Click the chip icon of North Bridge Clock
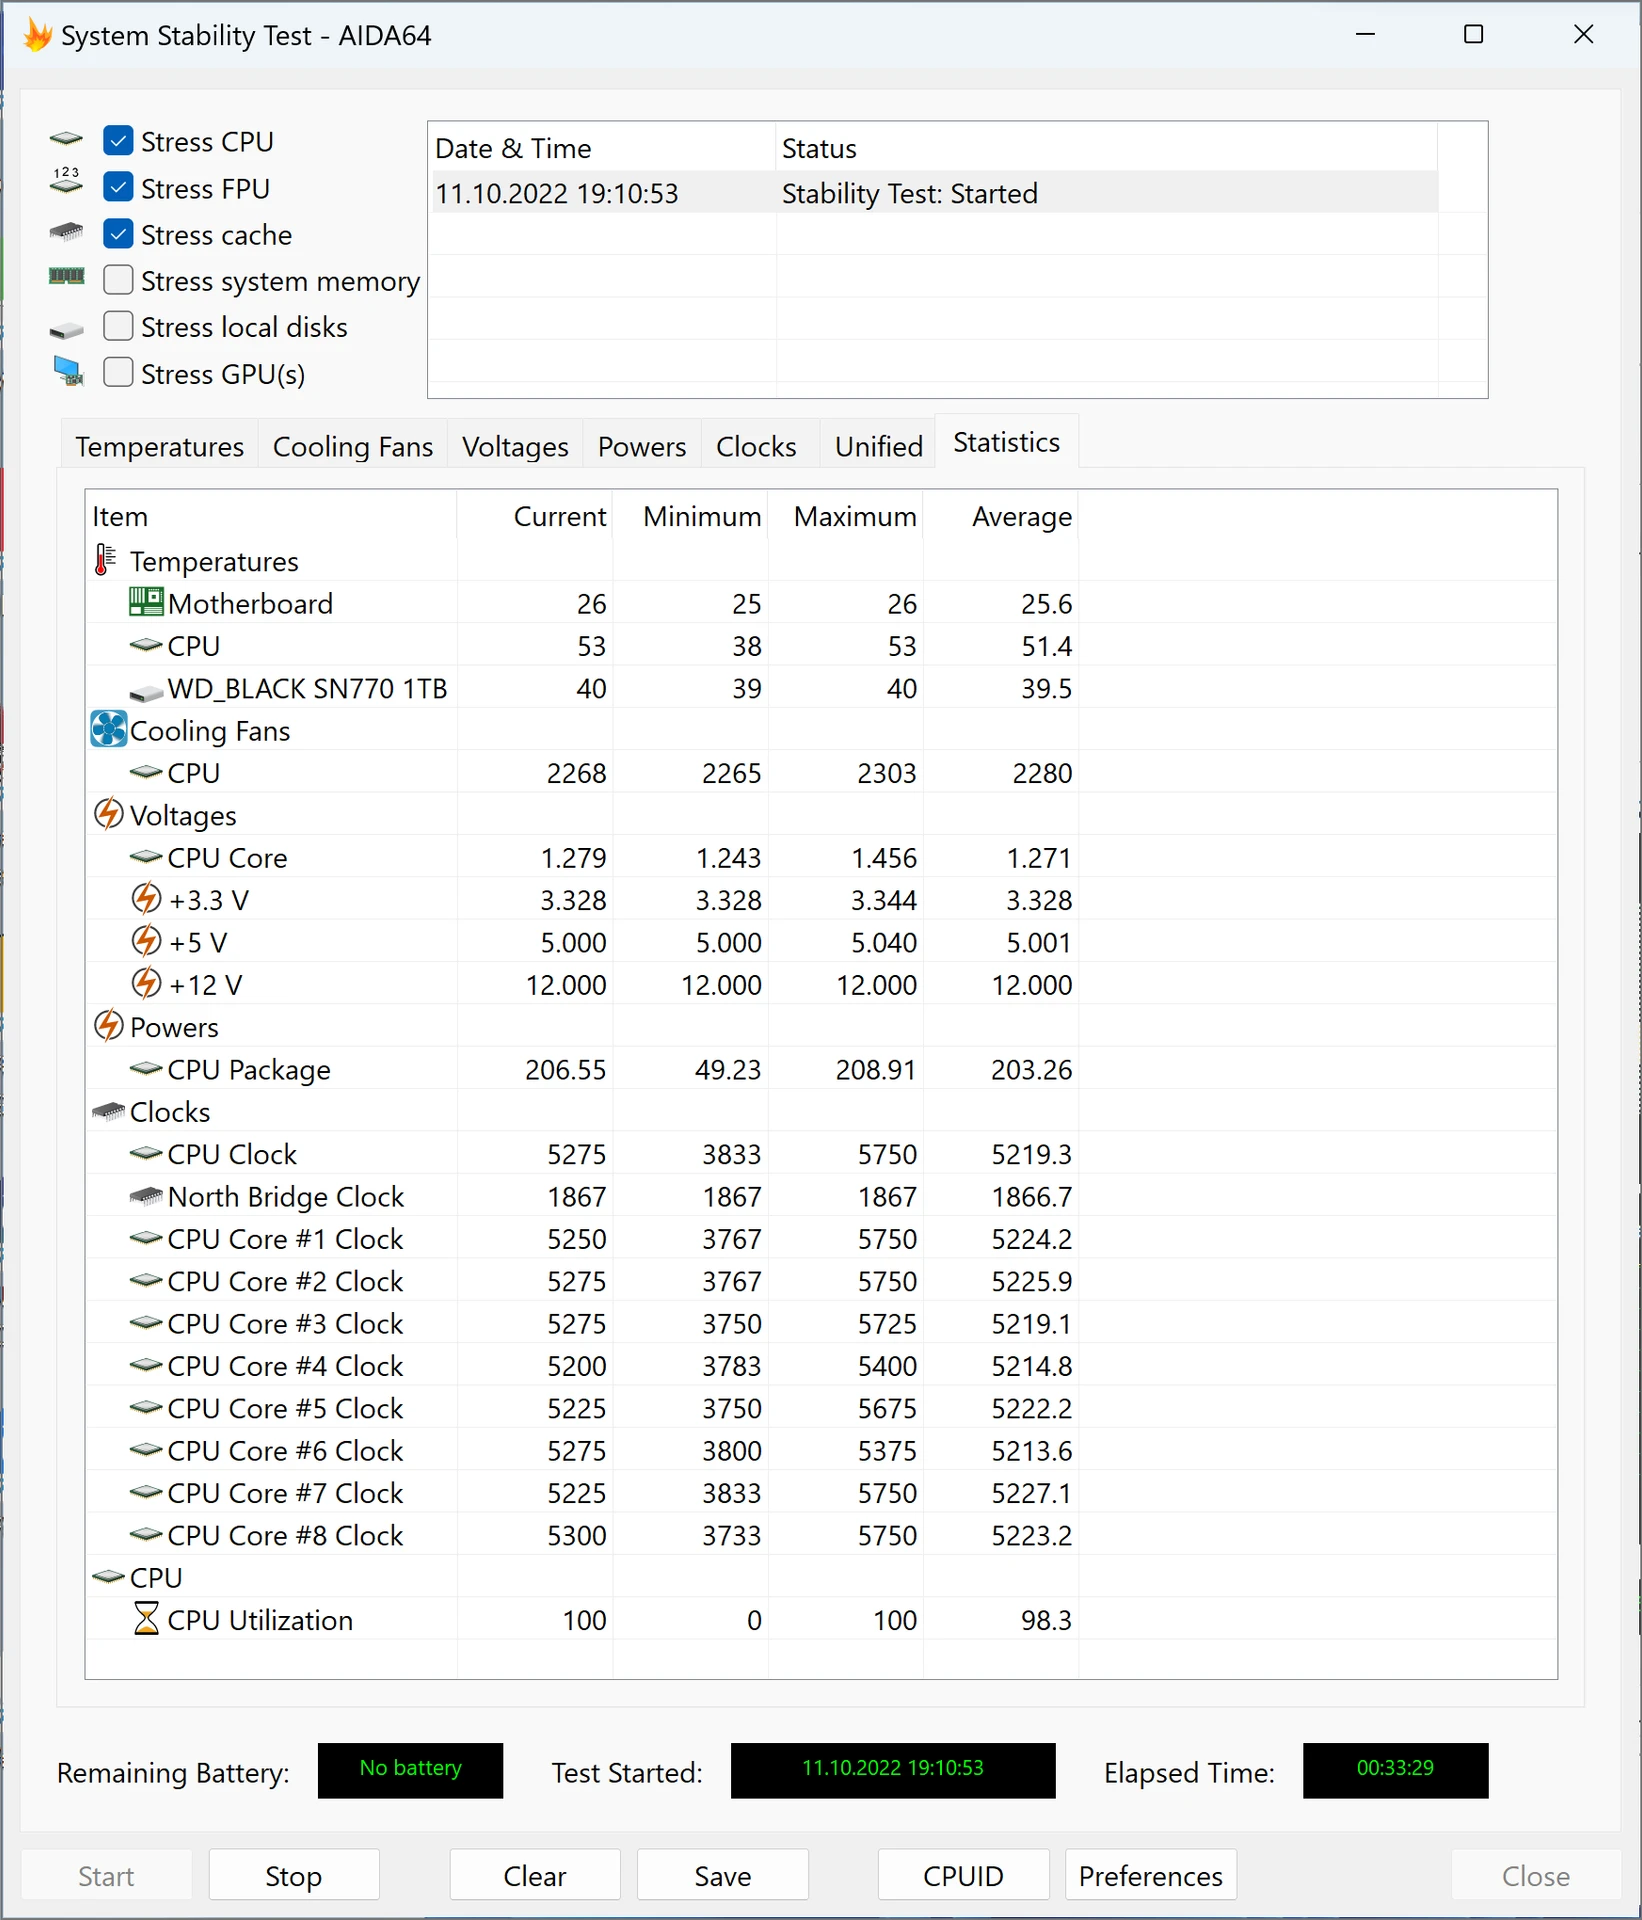This screenshot has width=1642, height=1920. tap(146, 1196)
